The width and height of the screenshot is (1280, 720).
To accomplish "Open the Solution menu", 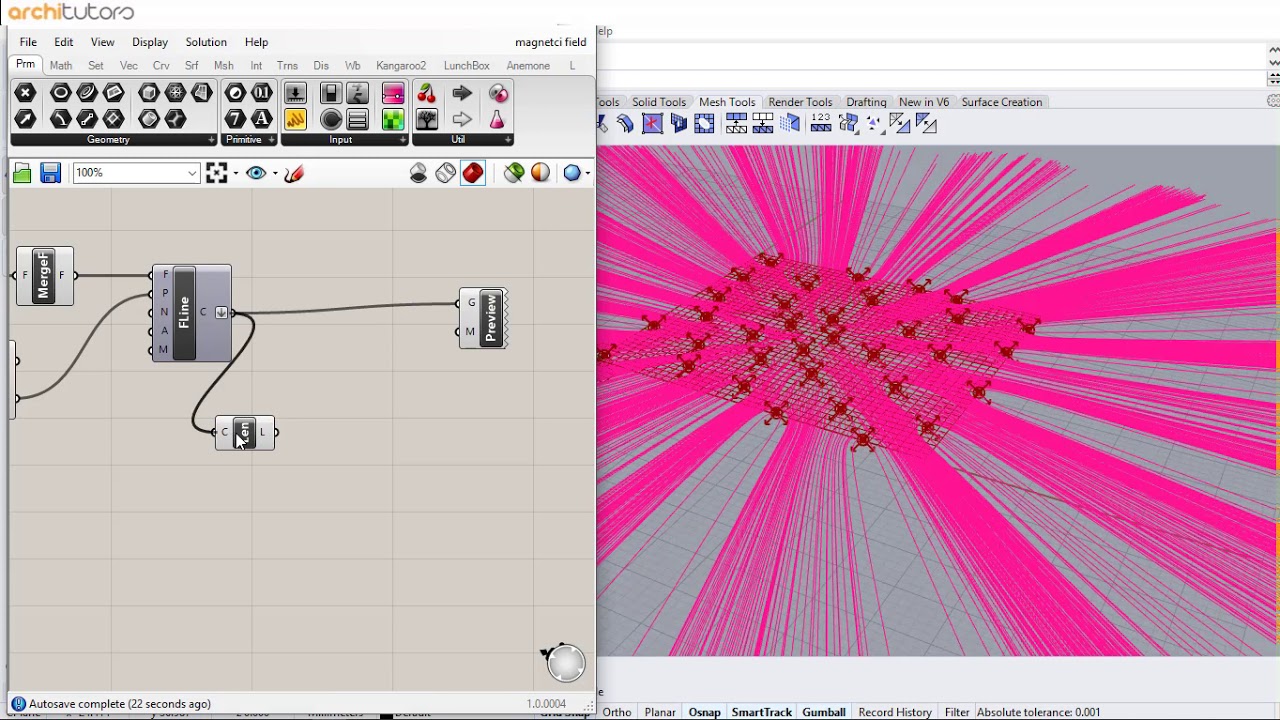I will click(x=206, y=42).
